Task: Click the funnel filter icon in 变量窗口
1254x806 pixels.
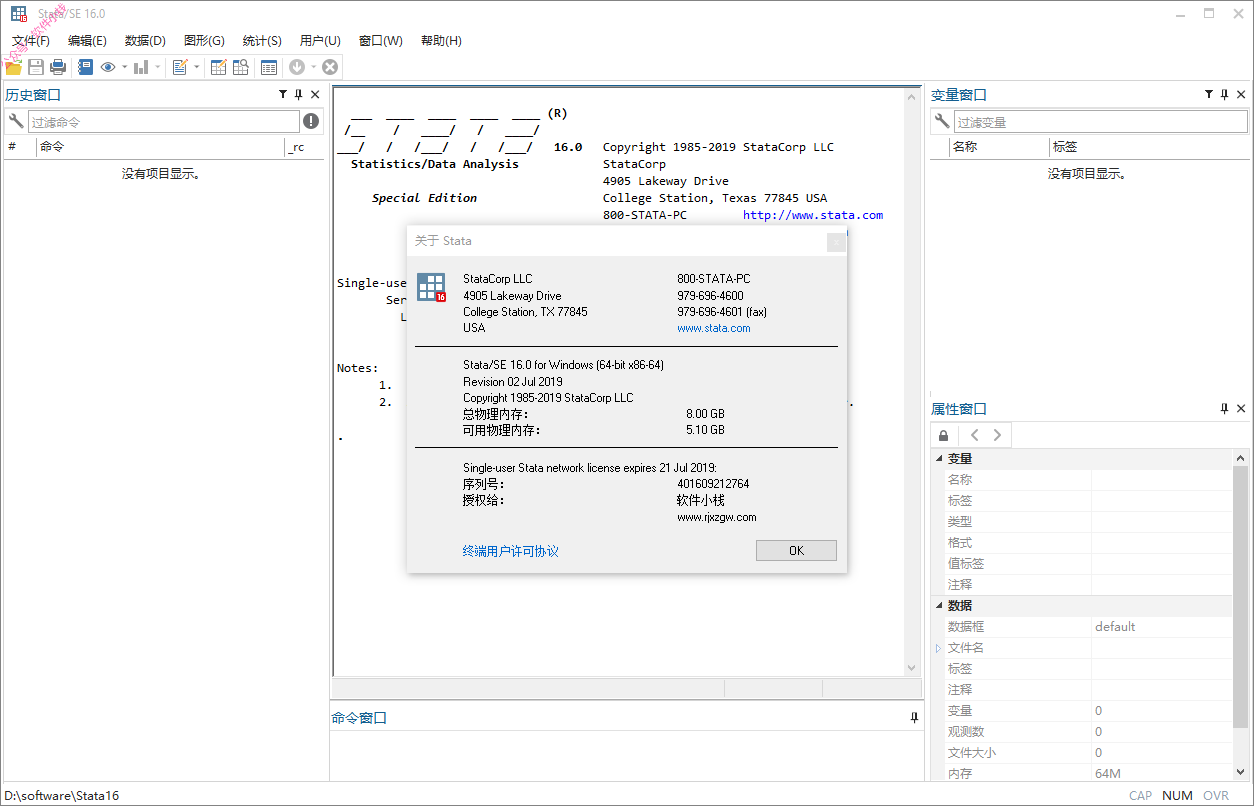Action: click(x=1209, y=95)
